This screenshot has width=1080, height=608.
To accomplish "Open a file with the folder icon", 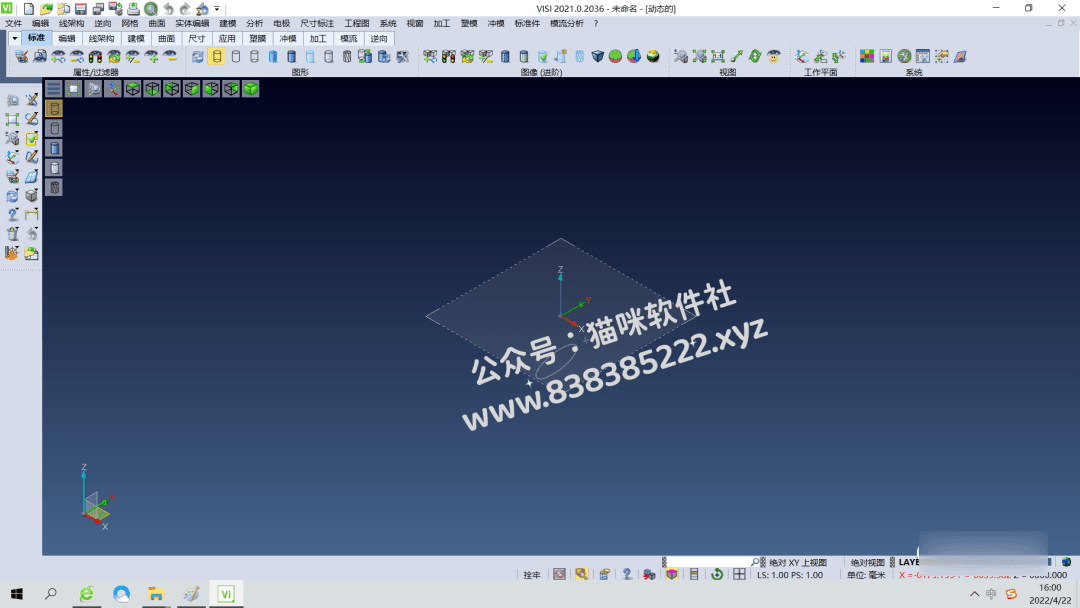I will click(46, 9).
